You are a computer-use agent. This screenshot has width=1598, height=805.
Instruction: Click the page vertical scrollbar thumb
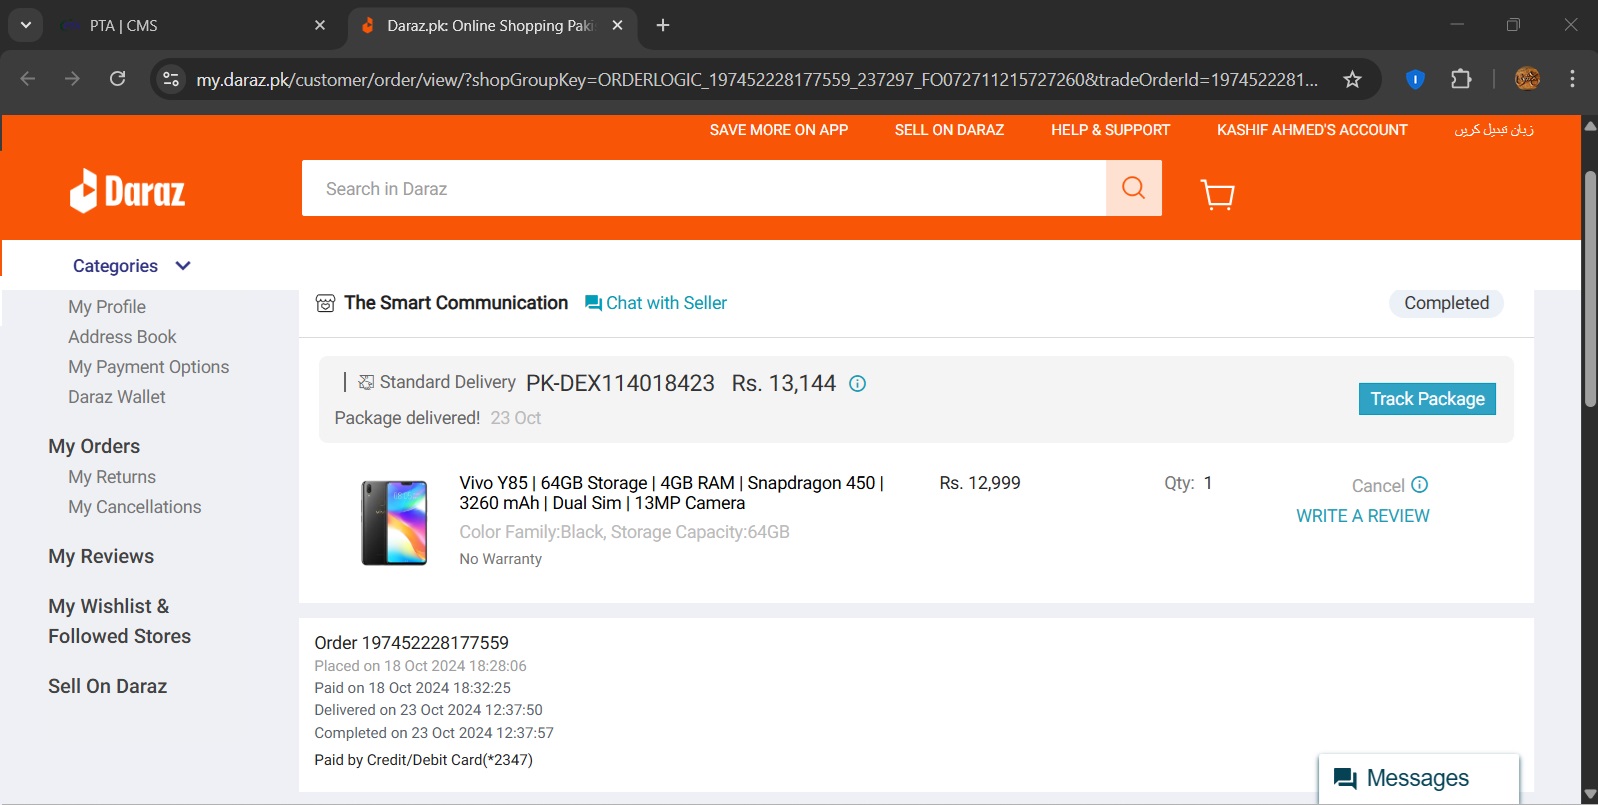coord(1590,289)
